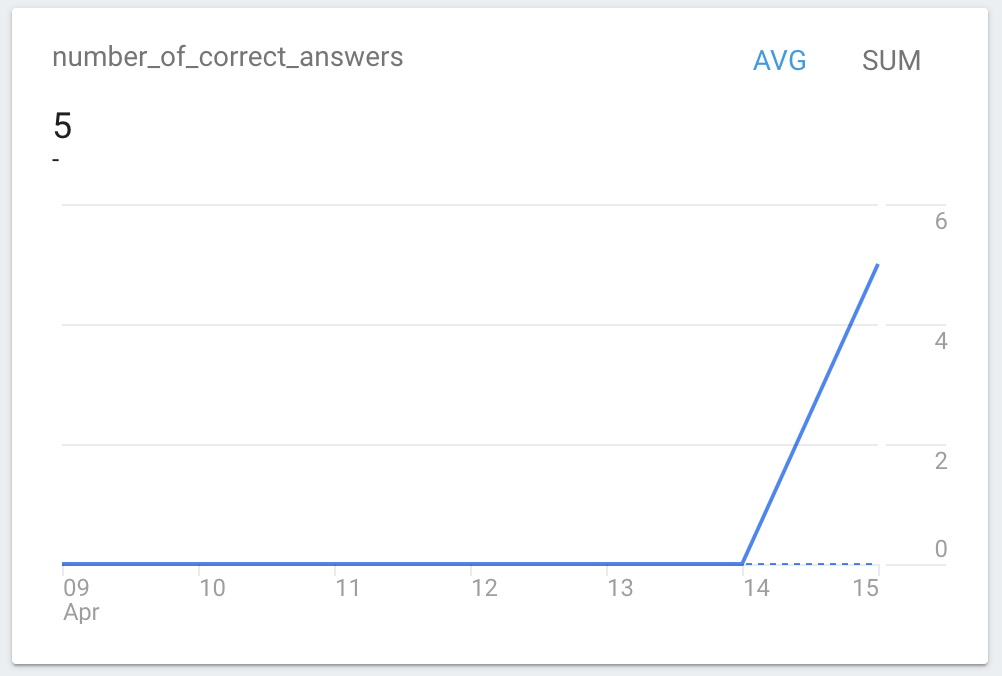The height and width of the screenshot is (676, 1002).
Task: Select the 11 date label on x-axis
Action: coord(347,588)
